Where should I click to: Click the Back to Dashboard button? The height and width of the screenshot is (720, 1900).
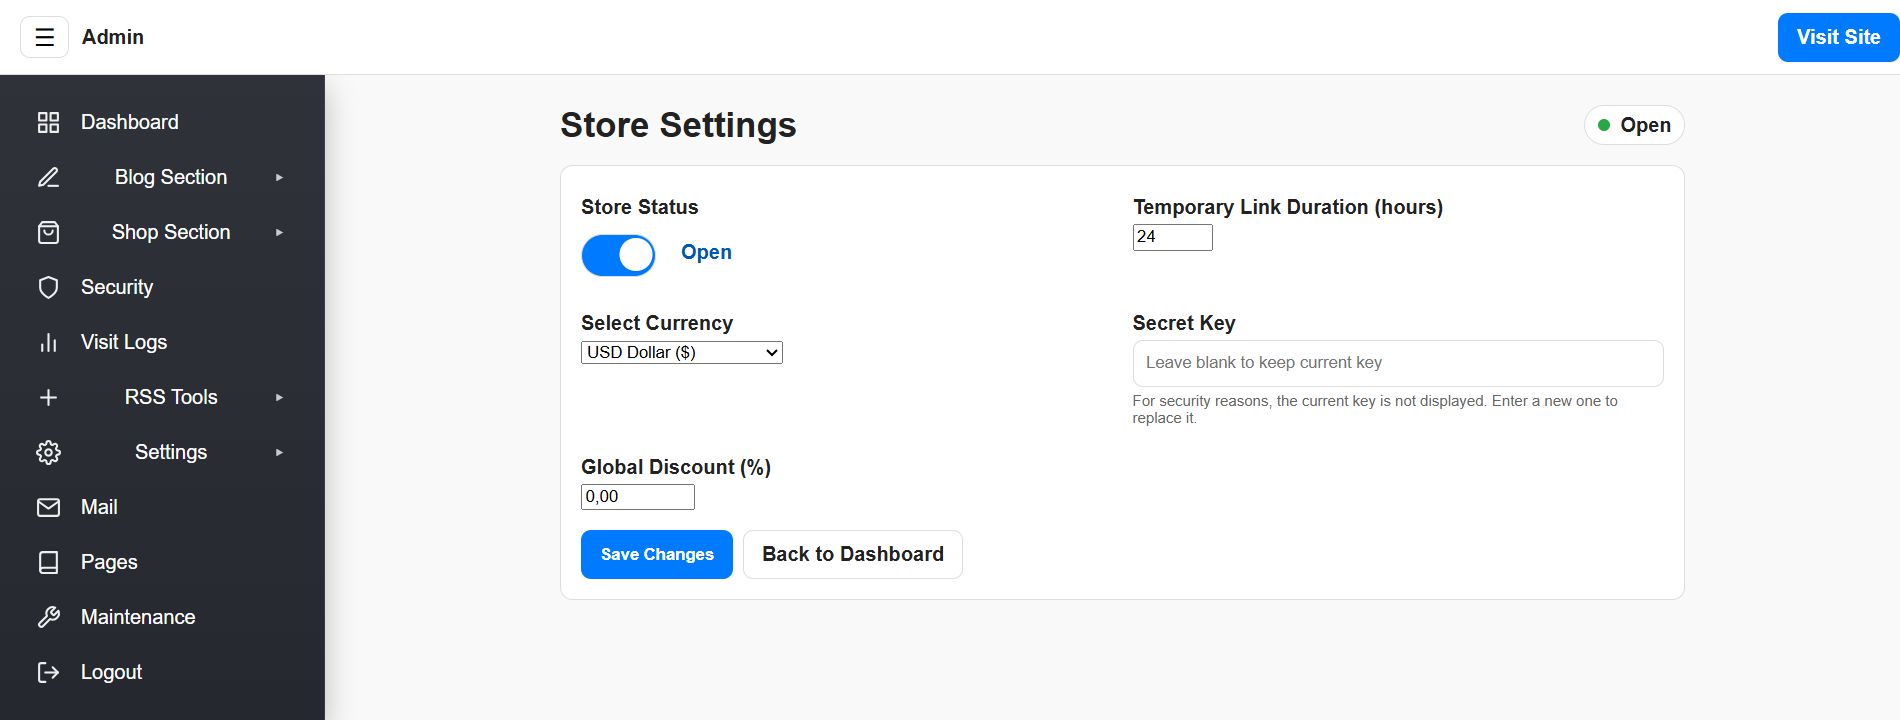click(x=852, y=554)
